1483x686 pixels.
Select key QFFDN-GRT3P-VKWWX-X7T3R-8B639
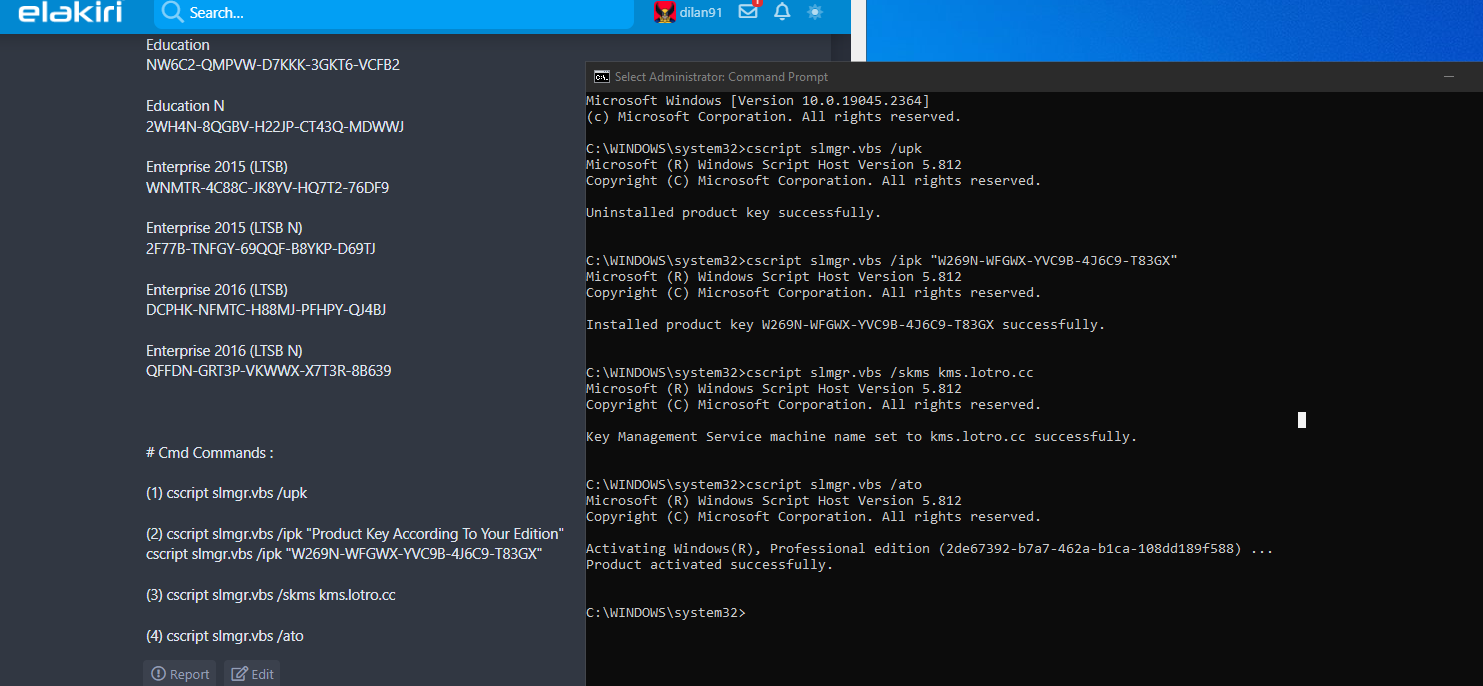click(268, 371)
